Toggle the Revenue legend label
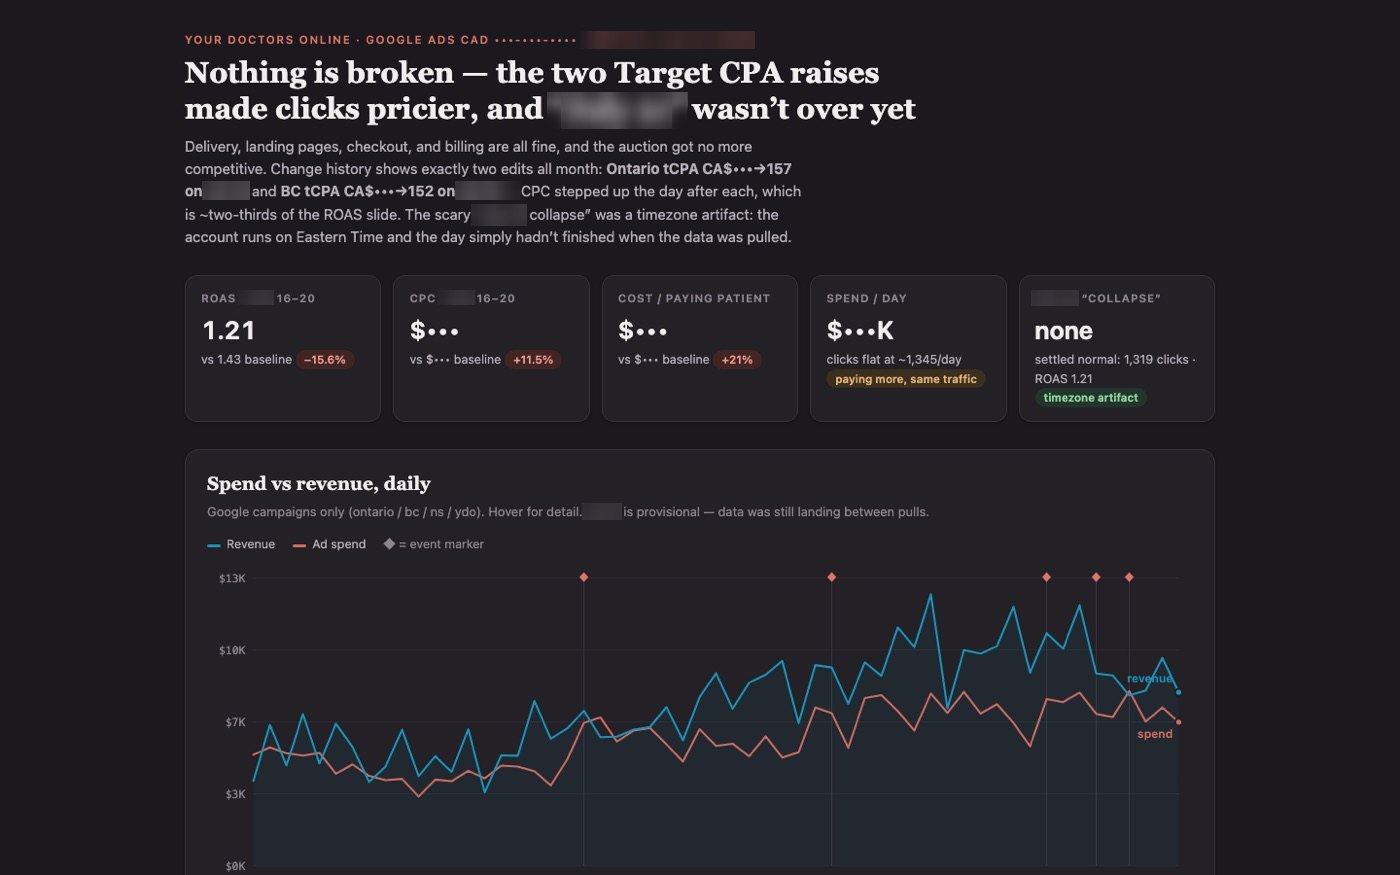 (x=250, y=544)
